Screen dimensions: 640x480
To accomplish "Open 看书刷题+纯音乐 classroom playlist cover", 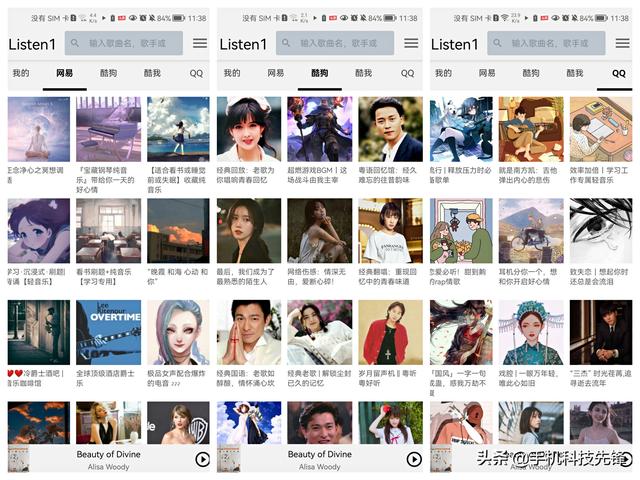I will coord(109,231).
